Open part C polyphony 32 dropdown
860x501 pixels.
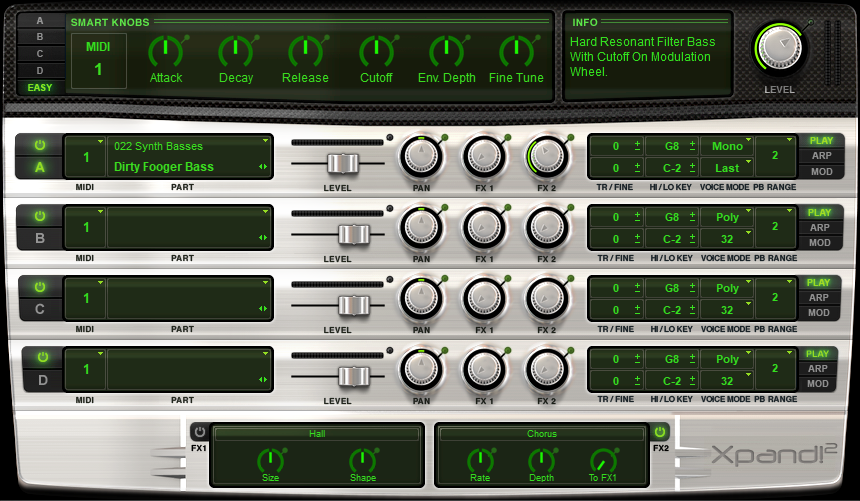727,310
